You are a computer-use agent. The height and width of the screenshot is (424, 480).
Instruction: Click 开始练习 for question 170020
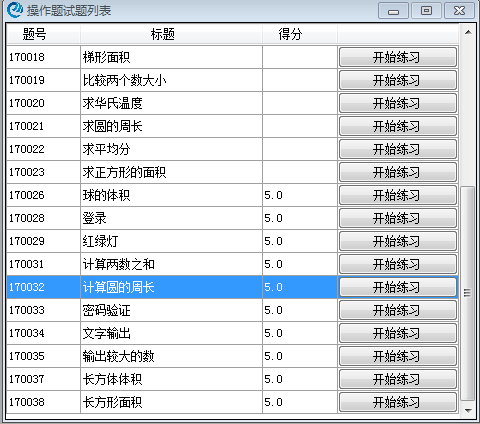[x=398, y=103]
